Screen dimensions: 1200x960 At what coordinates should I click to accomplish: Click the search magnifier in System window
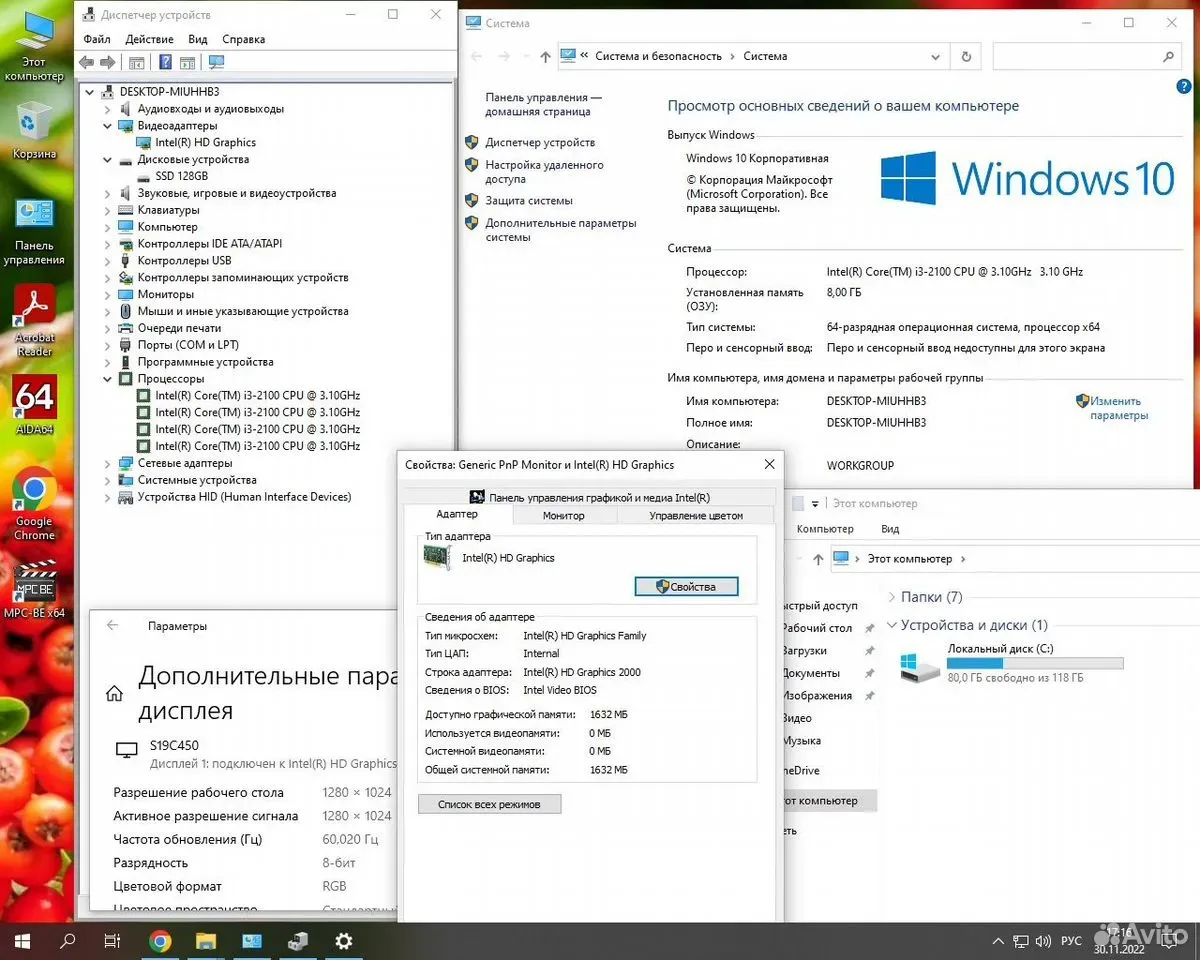(x=1169, y=58)
